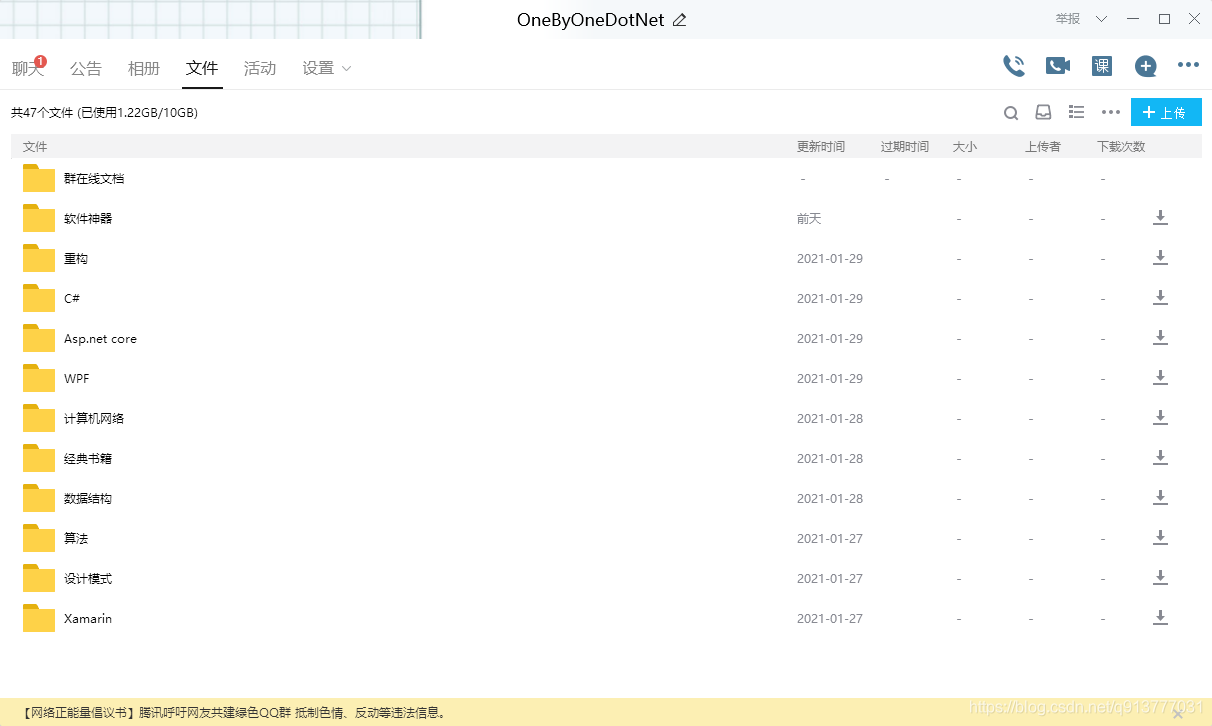Open the top-right more options menu

tap(1188, 65)
